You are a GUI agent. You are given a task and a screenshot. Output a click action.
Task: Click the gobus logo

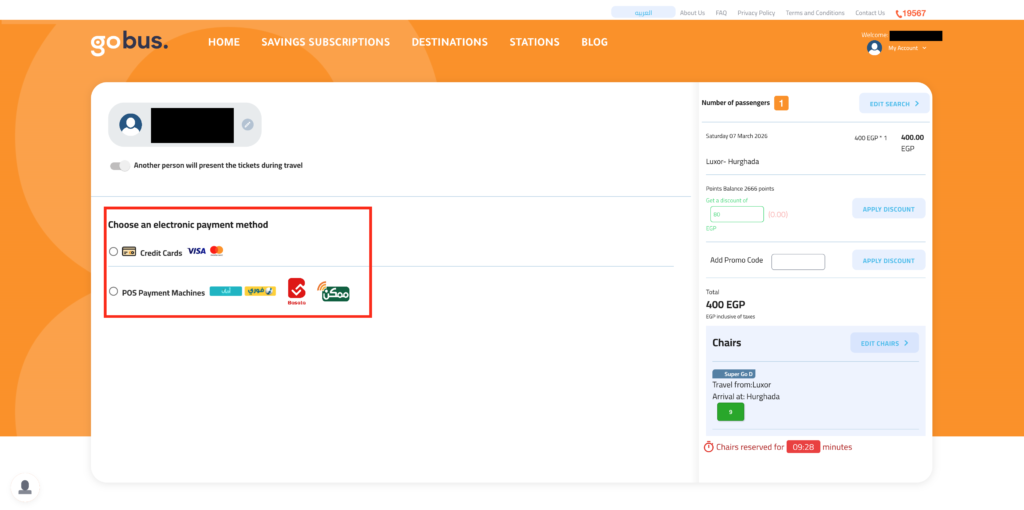coord(129,43)
